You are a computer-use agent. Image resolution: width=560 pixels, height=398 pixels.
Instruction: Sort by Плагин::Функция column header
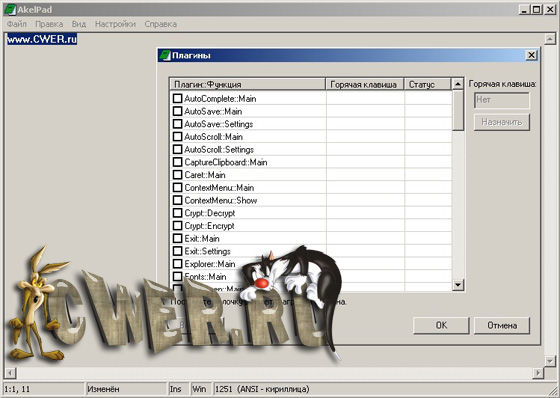tap(248, 84)
